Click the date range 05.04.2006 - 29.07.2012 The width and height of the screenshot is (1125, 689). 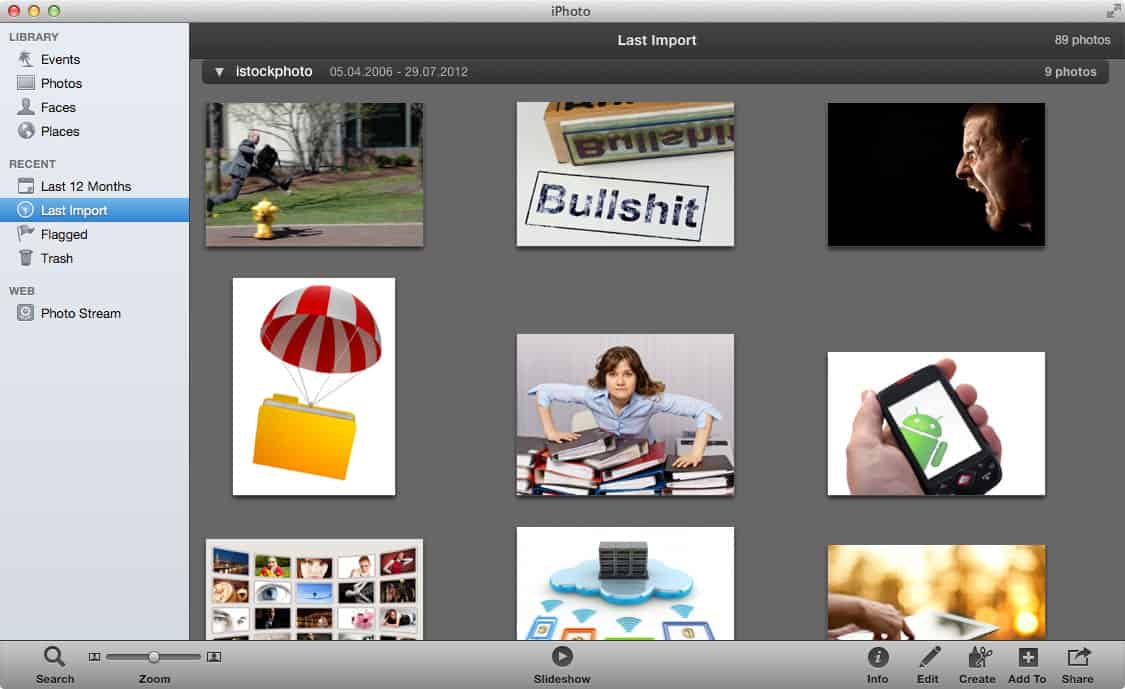pyautogui.click(x=399, y=72)
